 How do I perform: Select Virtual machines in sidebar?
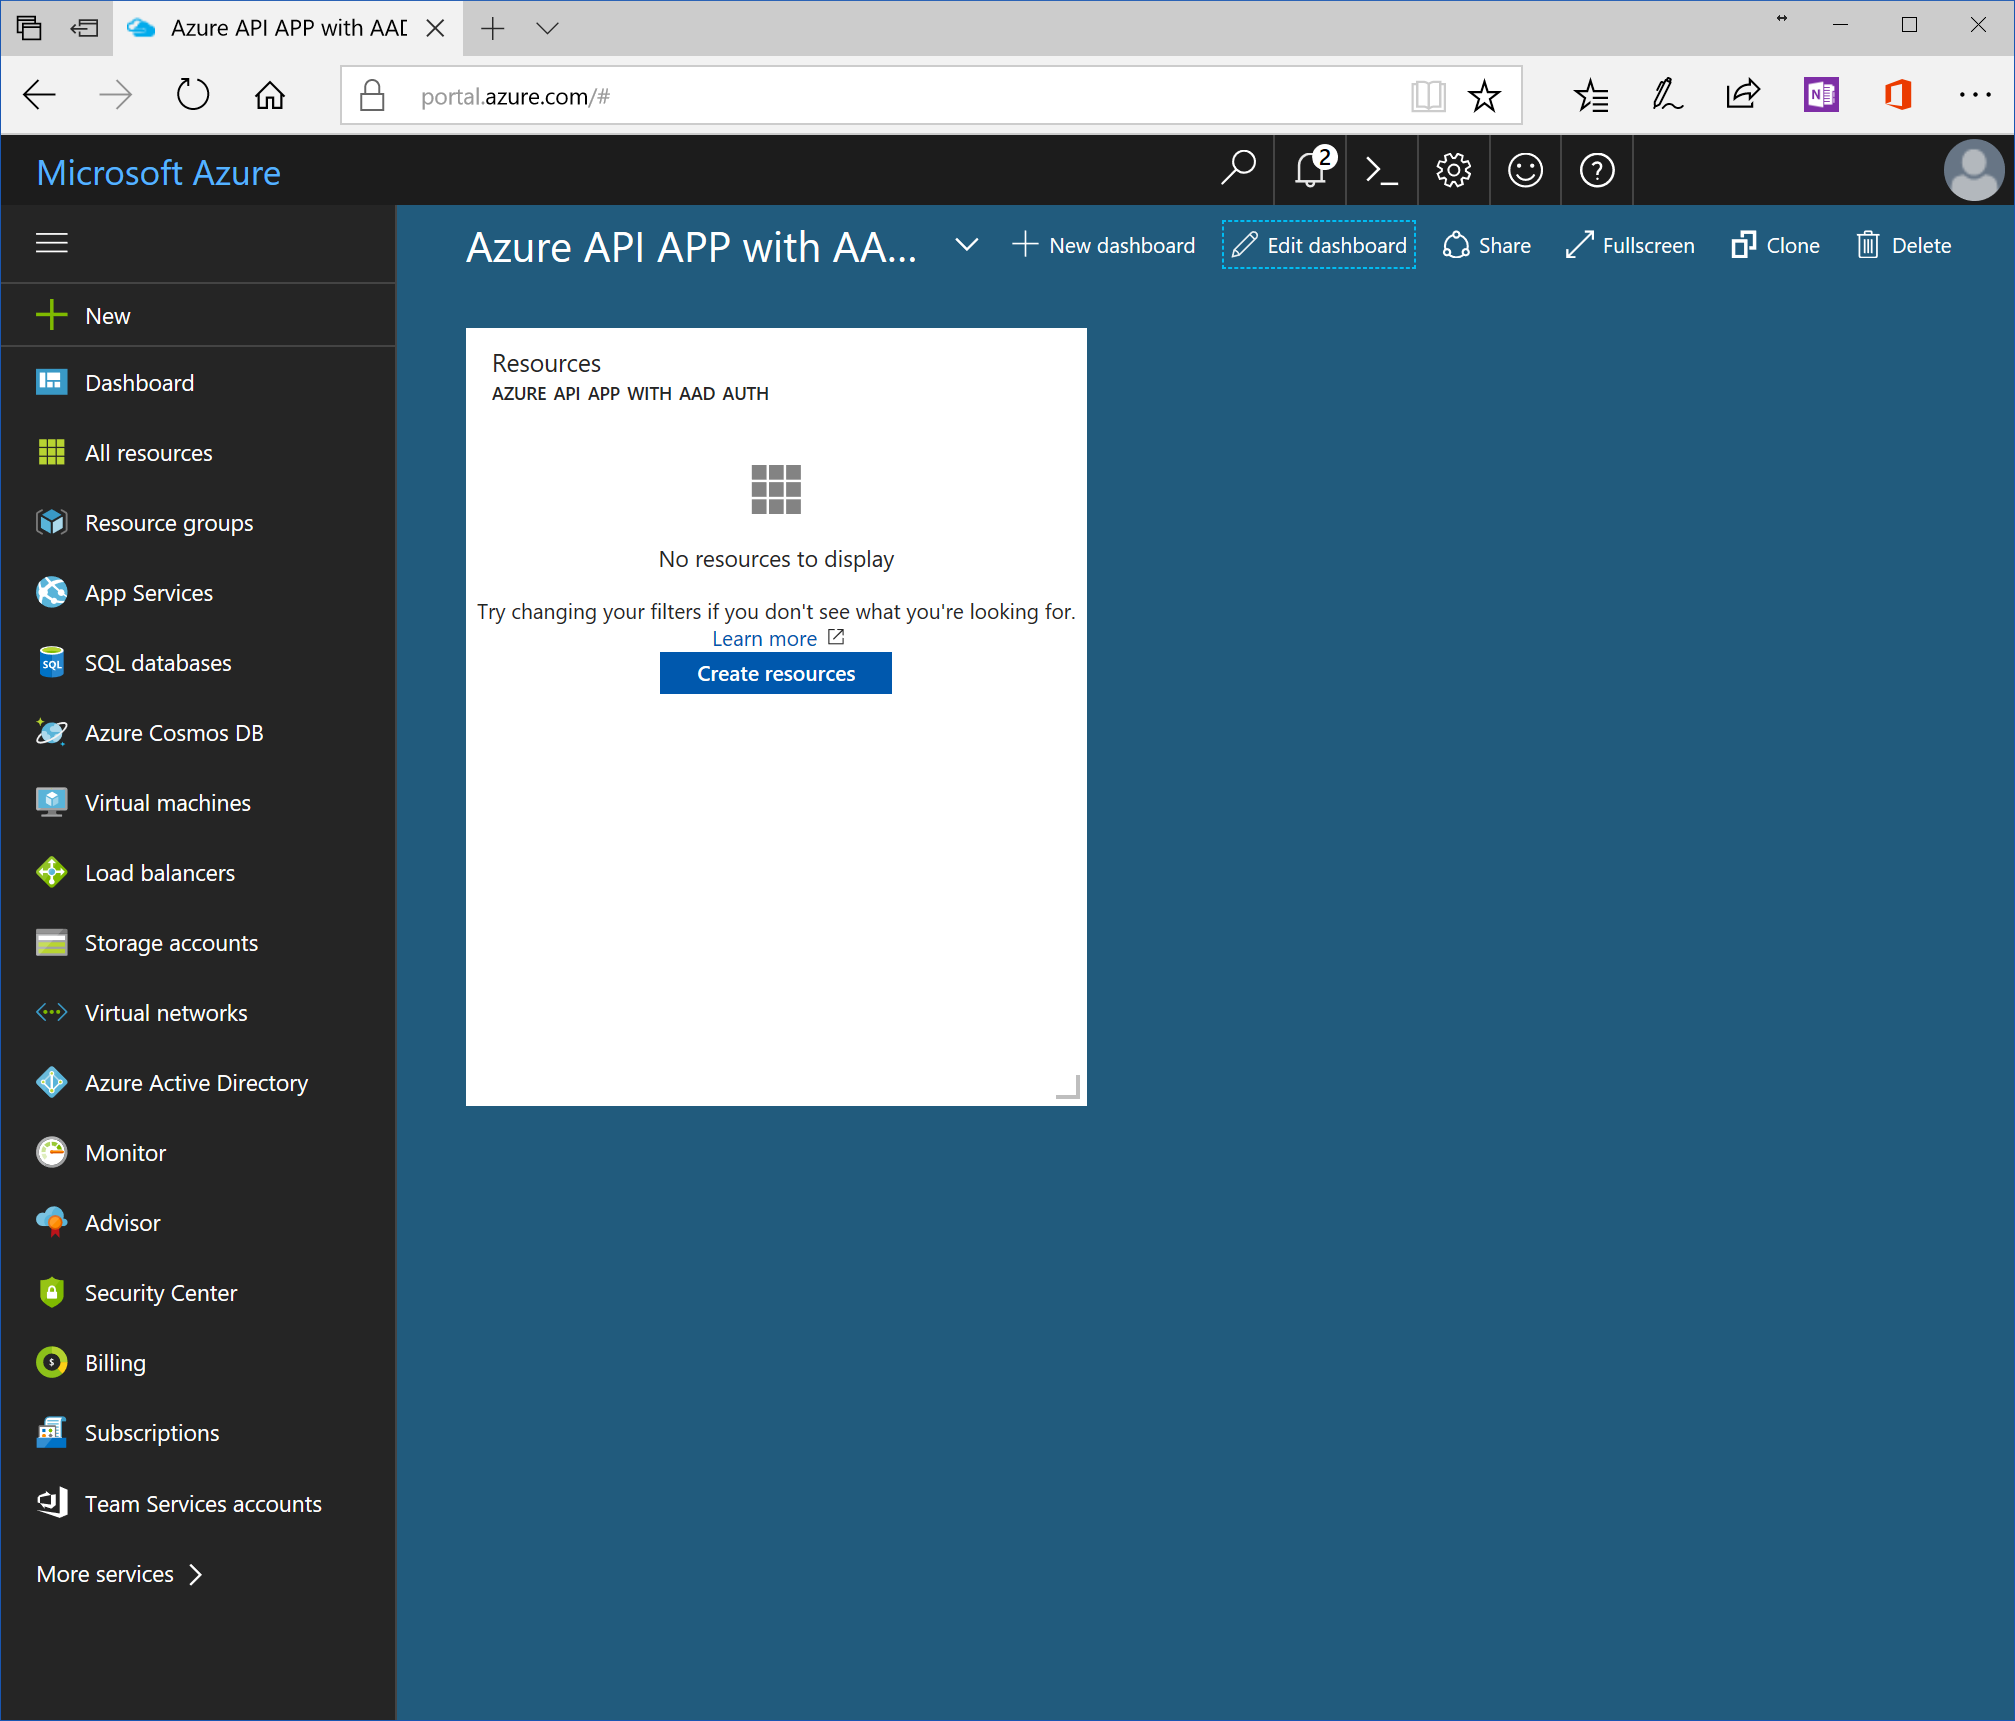pos(167,803)
